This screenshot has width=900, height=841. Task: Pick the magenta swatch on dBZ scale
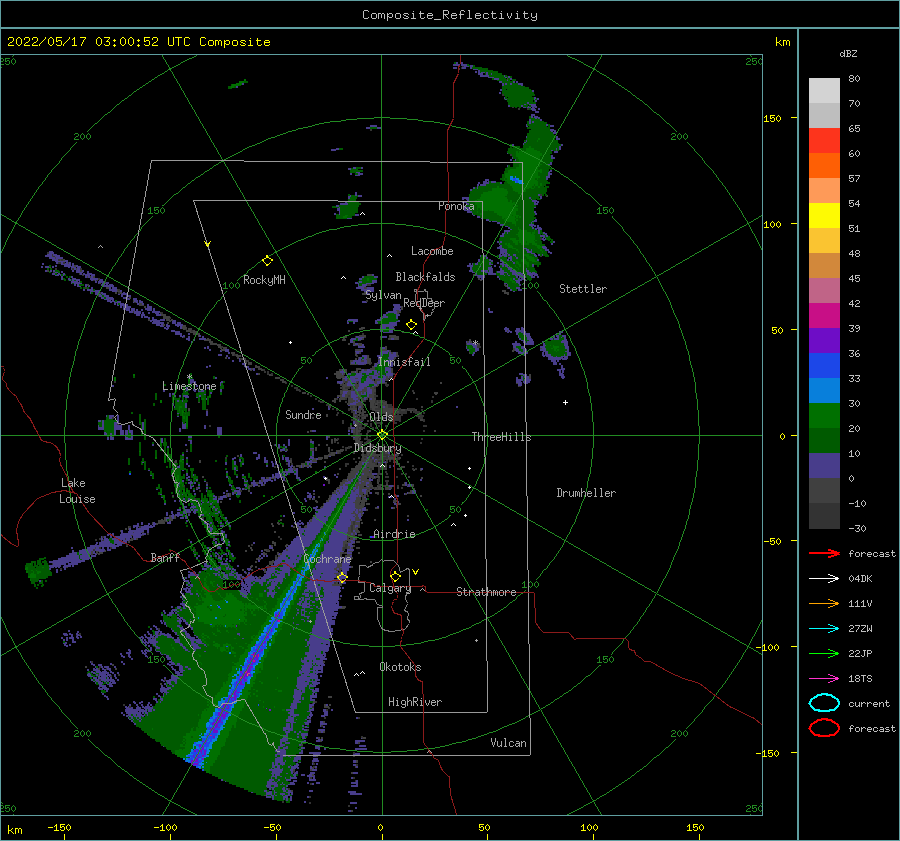point(824,315)
